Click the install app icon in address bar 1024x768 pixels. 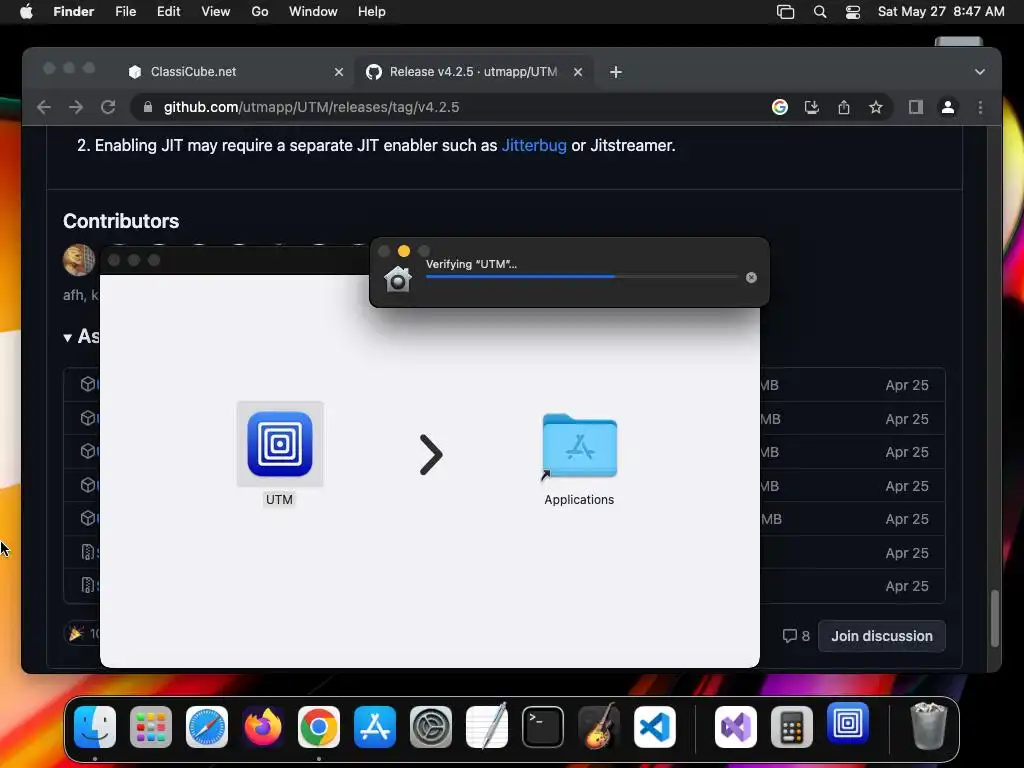812,107
